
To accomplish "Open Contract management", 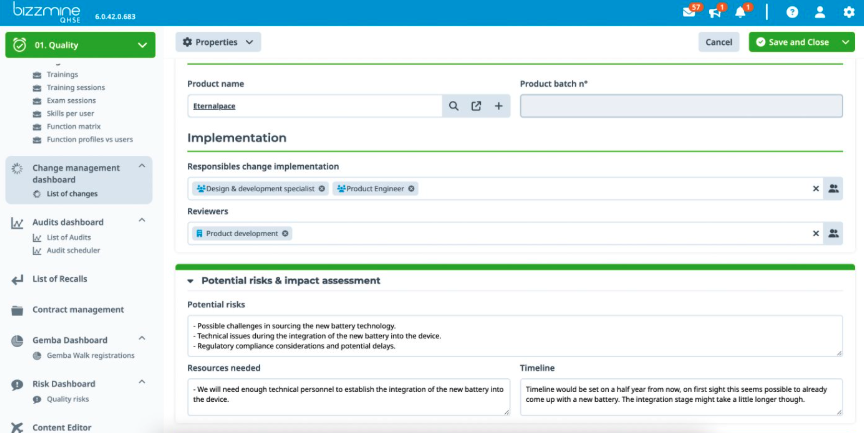I will click(78, 310).
